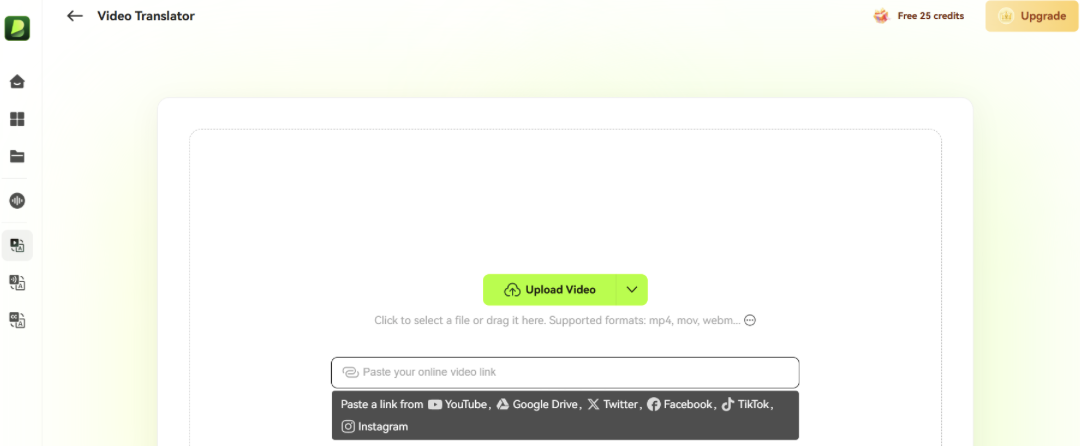Click the Upload Video button
The height and width of the screenshot is (446, 1080).
(x=550, y=290)
